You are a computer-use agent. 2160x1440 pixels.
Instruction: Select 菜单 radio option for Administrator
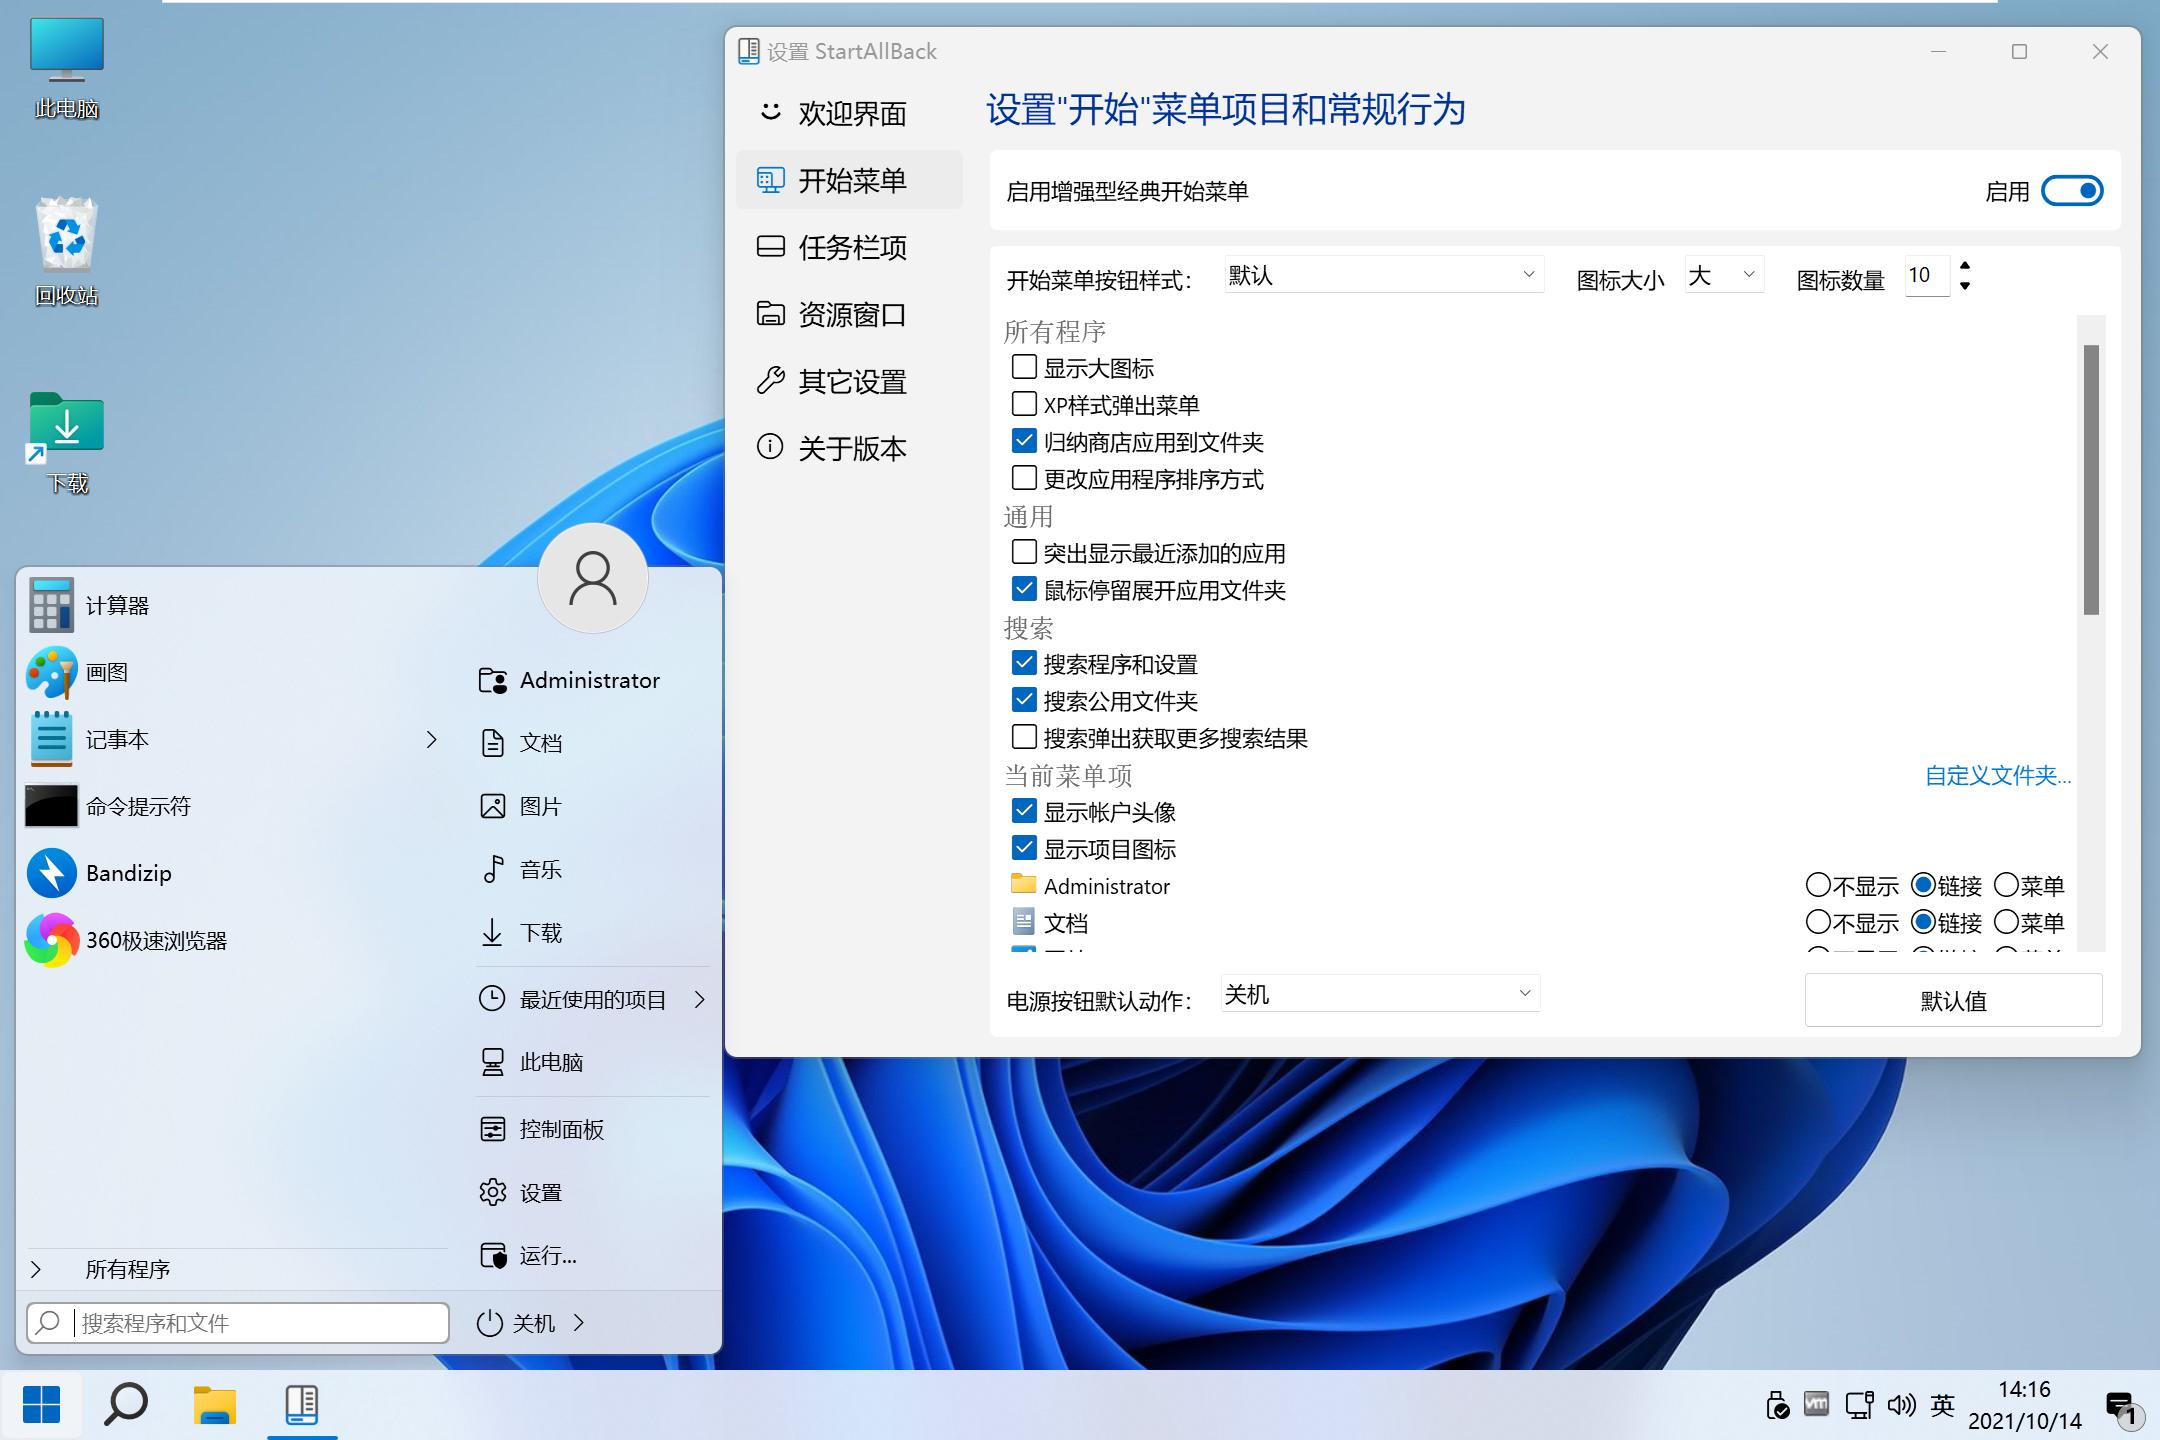[x=2007, y=884]
